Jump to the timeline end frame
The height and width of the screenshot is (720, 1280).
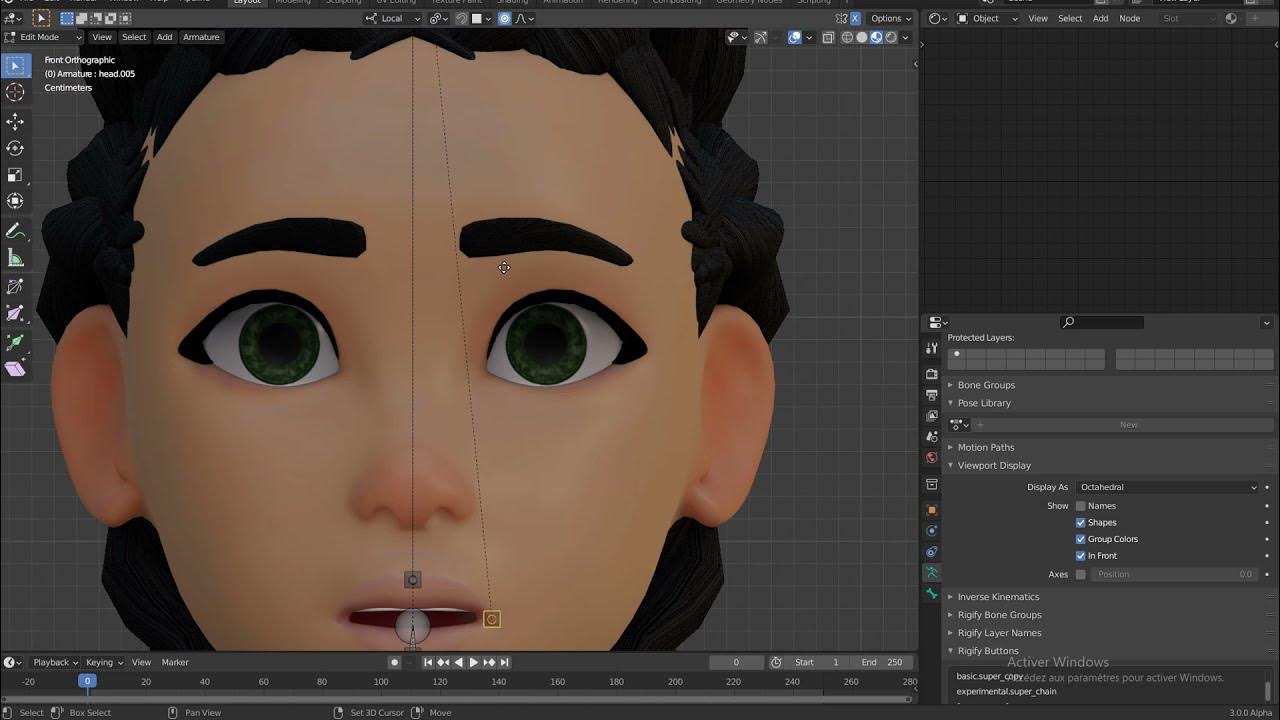tap(505, 662)
